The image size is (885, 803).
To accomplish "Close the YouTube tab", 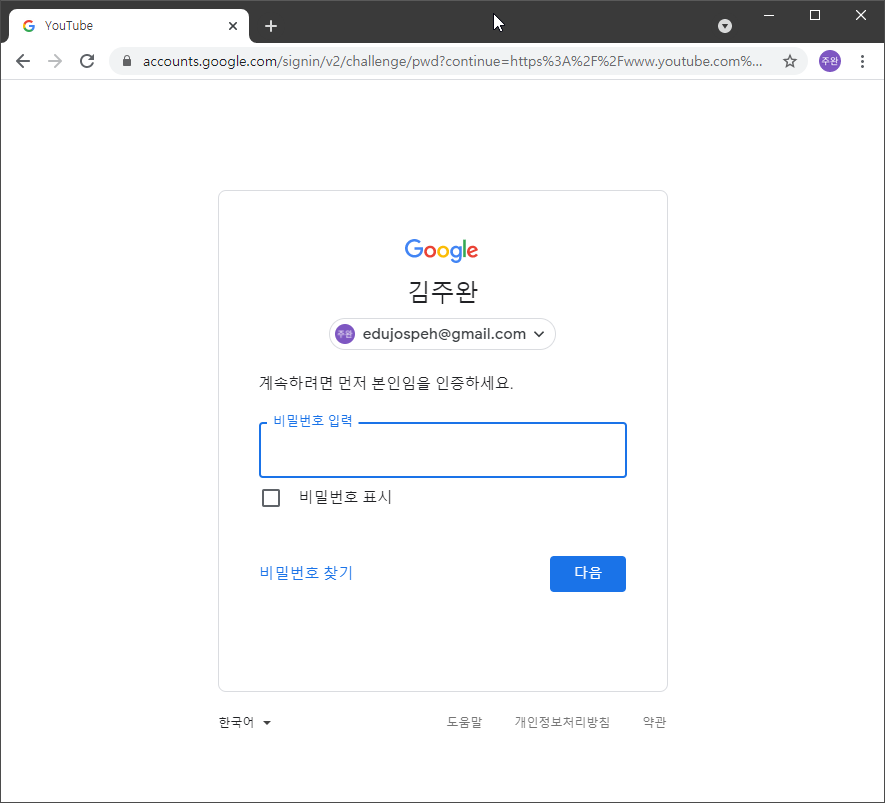I will [233, 26].
